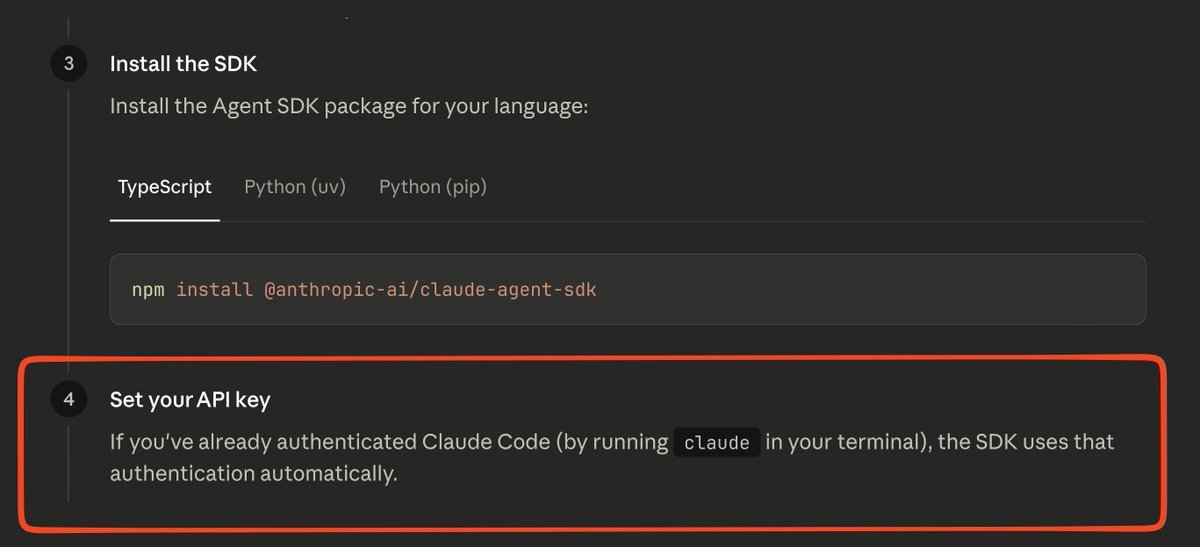The image size is (1200, 547).
Task: Click the inline "claude" code snippet
Action: (716, 442)
